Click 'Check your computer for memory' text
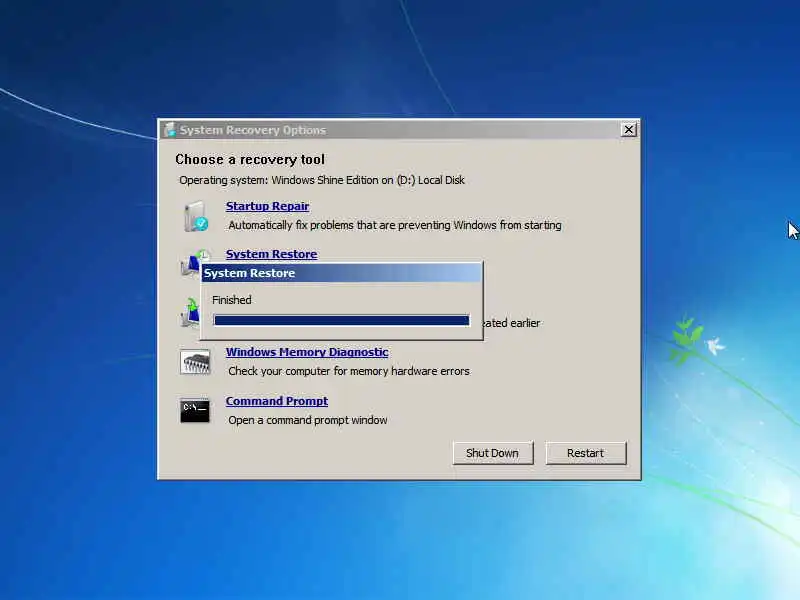This screenshot has height=600, width=800. coord(349,371)
